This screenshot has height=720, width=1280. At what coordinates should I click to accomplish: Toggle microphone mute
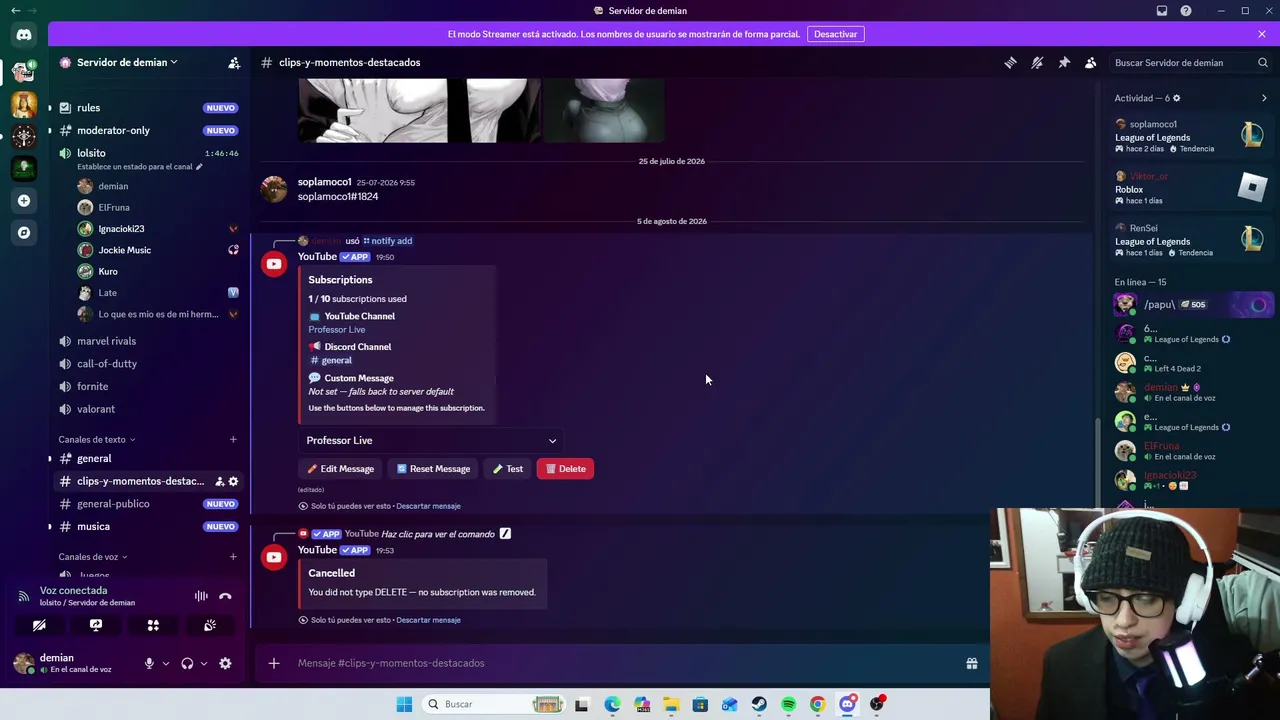click(149, 663)
